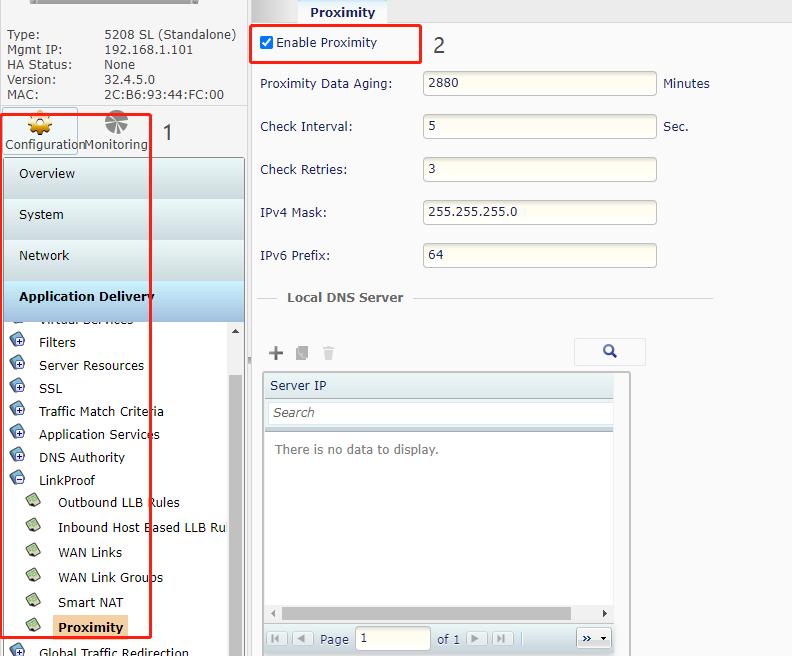The width and height of the screenshot is (792, 656).
Task: Click the Version value 32.4.5.0
Action: coord(129,80)
